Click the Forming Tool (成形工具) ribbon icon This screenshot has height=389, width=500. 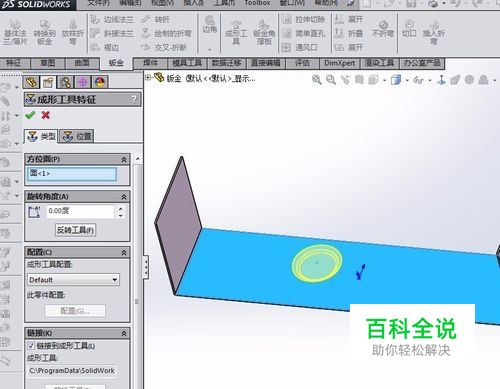236,32
